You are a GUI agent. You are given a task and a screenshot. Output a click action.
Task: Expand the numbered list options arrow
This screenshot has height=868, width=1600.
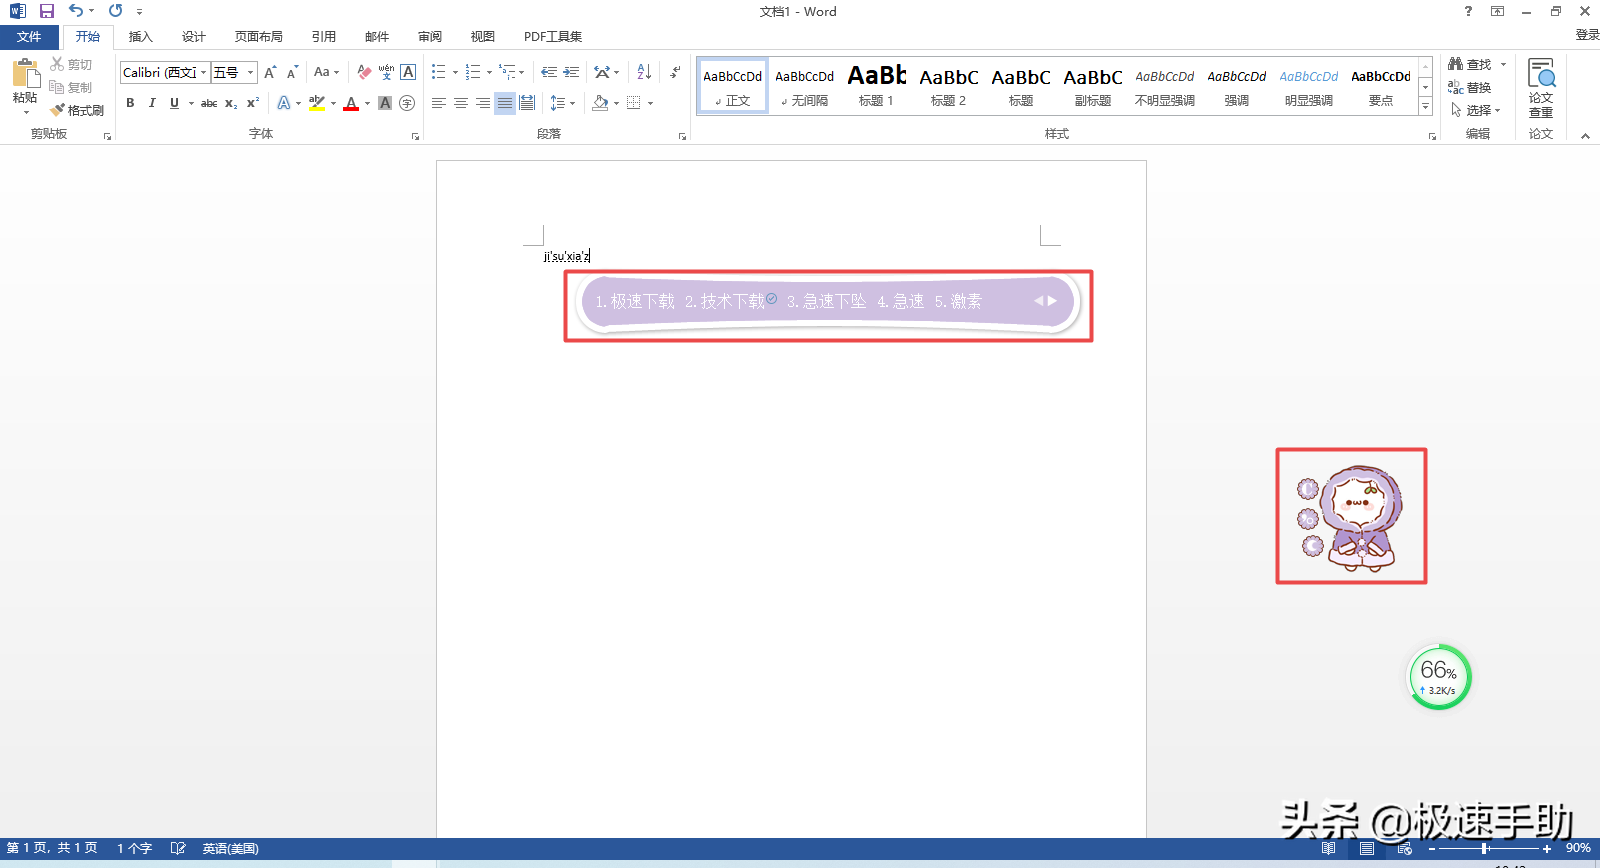click(489, 72)
